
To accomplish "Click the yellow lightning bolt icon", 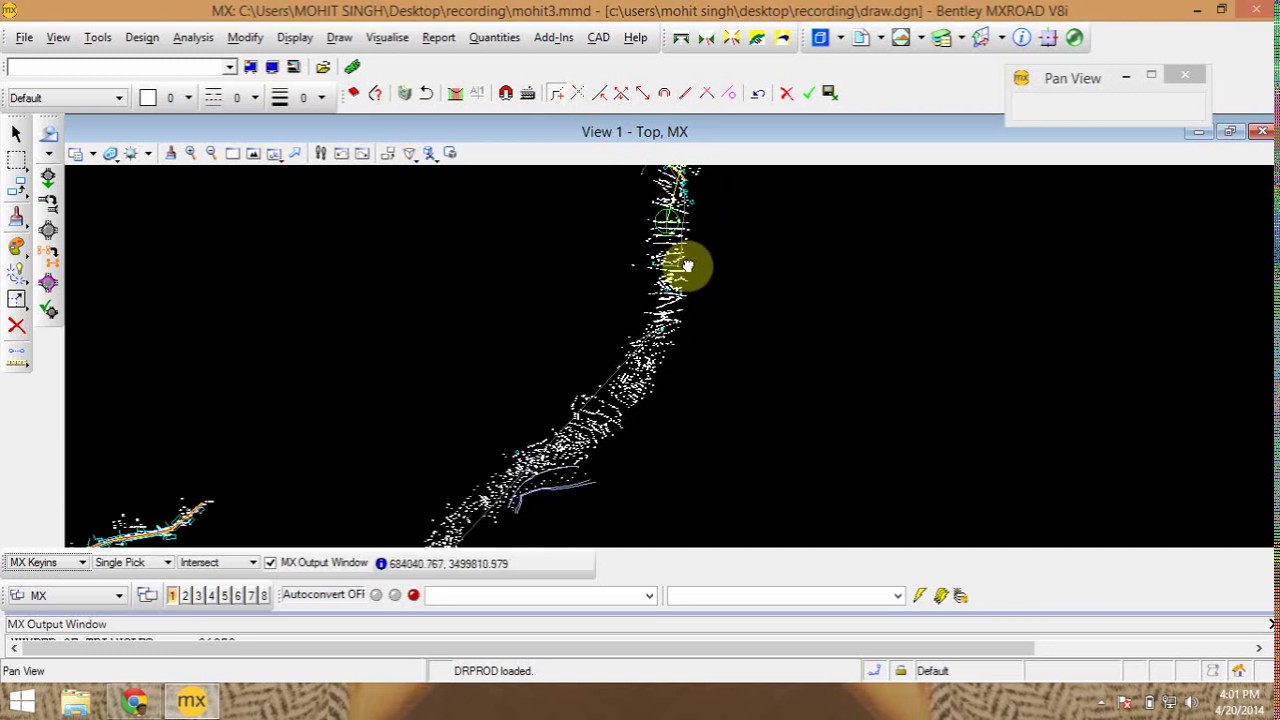I will coord(919,596).
